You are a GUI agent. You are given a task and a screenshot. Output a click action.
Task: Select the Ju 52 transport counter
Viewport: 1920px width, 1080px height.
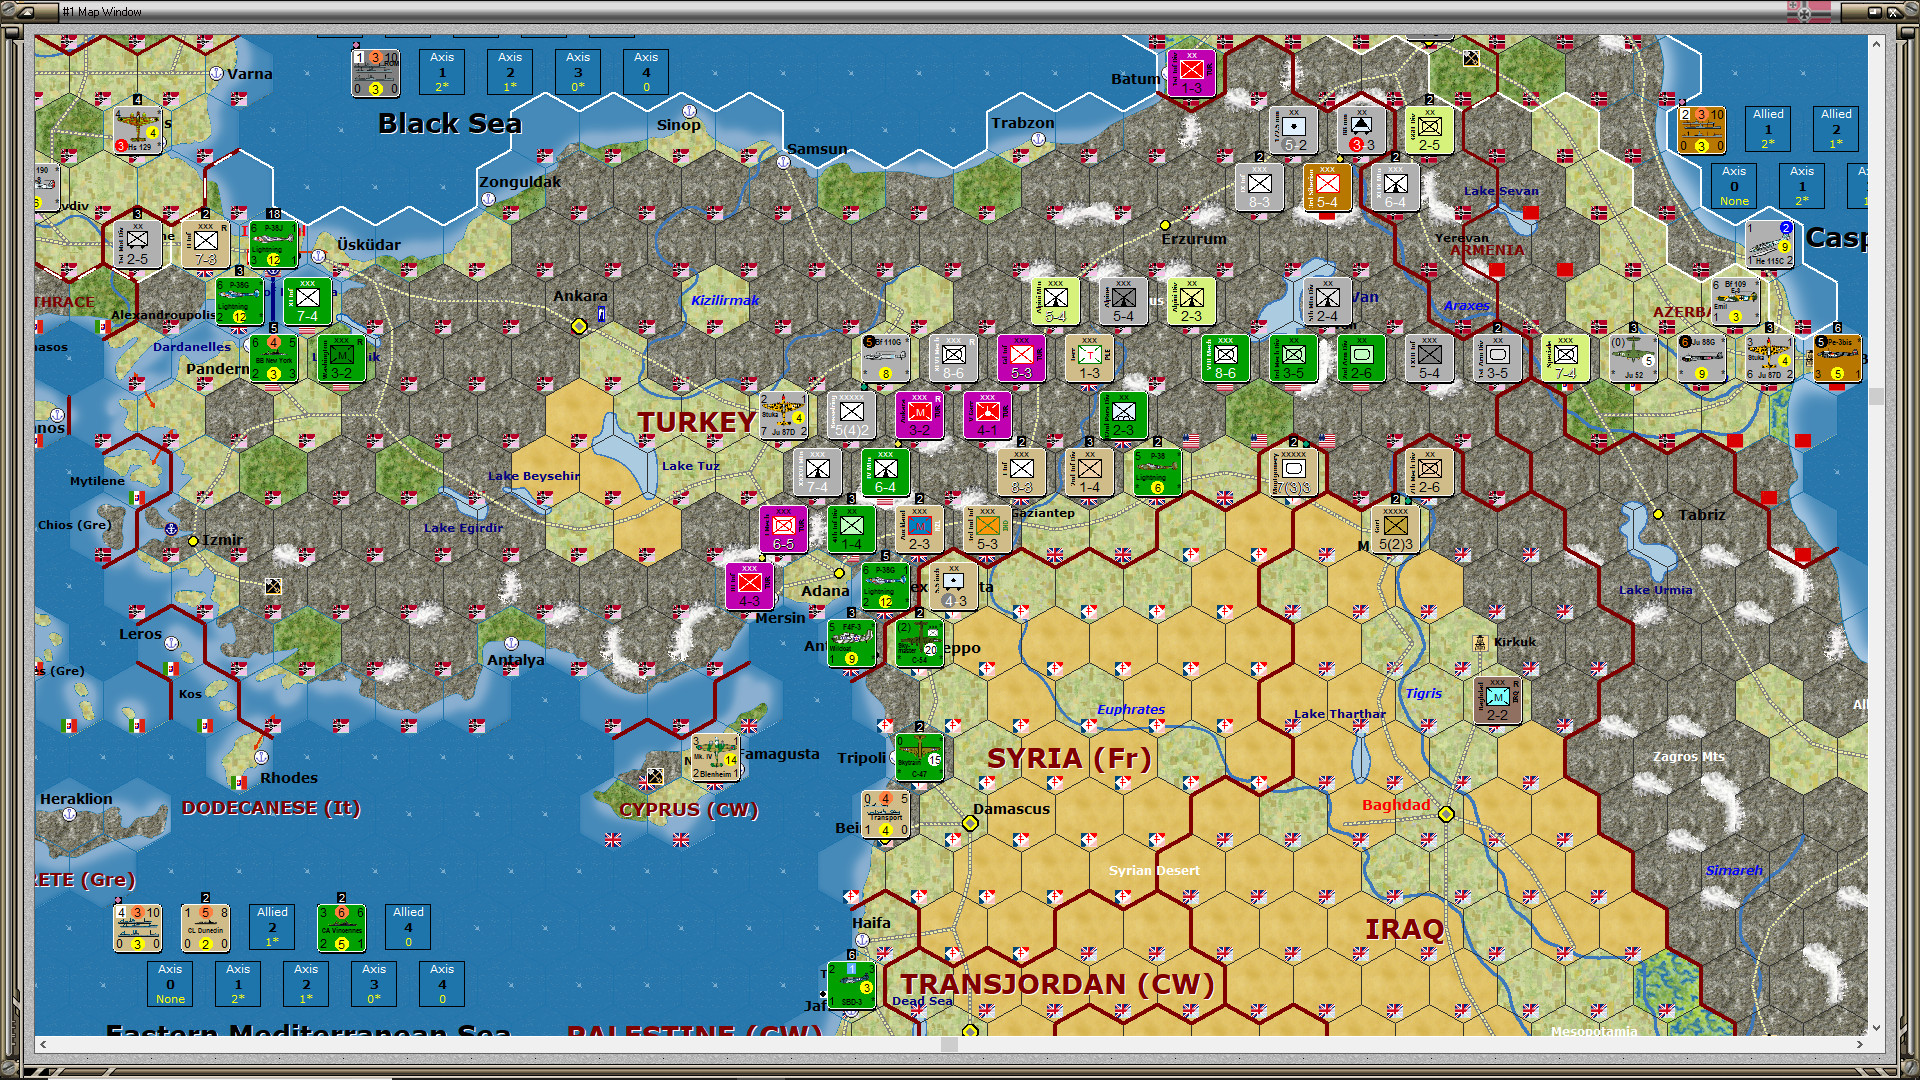click(1633, 358)
